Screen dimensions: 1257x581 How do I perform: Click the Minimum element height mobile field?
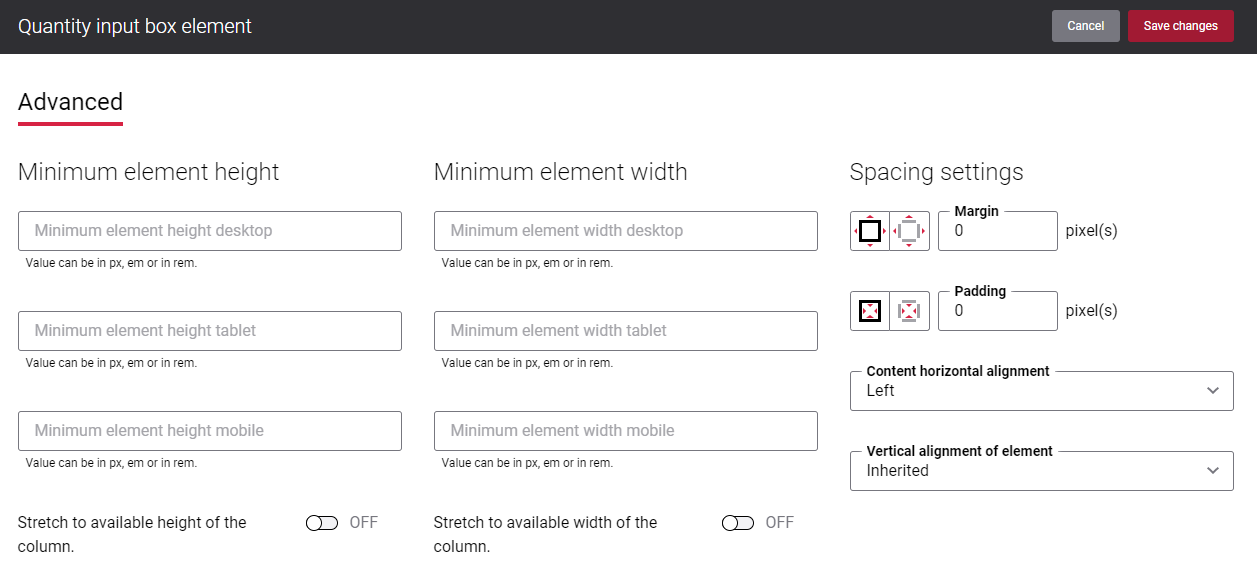click(210, 430)
